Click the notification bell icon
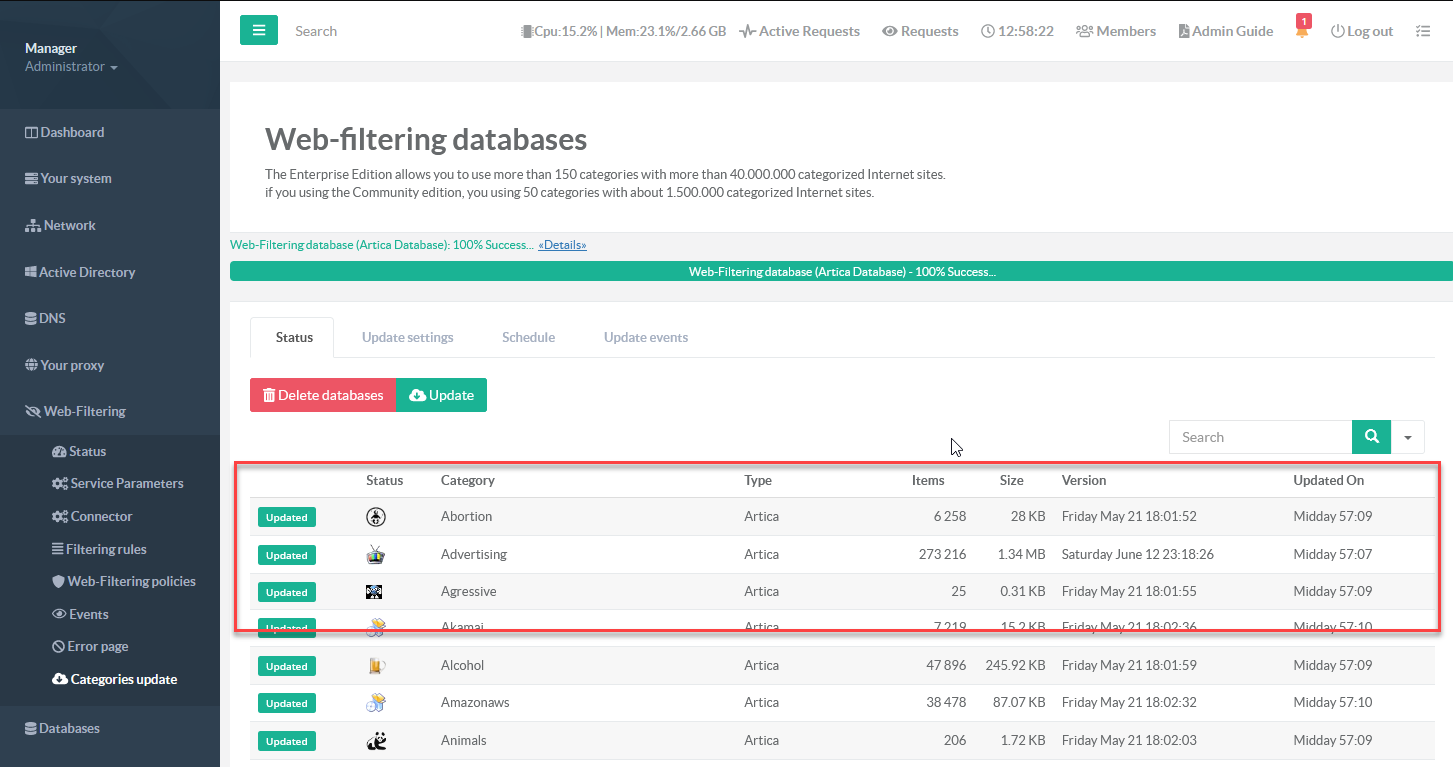Image resolution: width=1453 pixels, height=767 pixels. (x=1302, y=31)
